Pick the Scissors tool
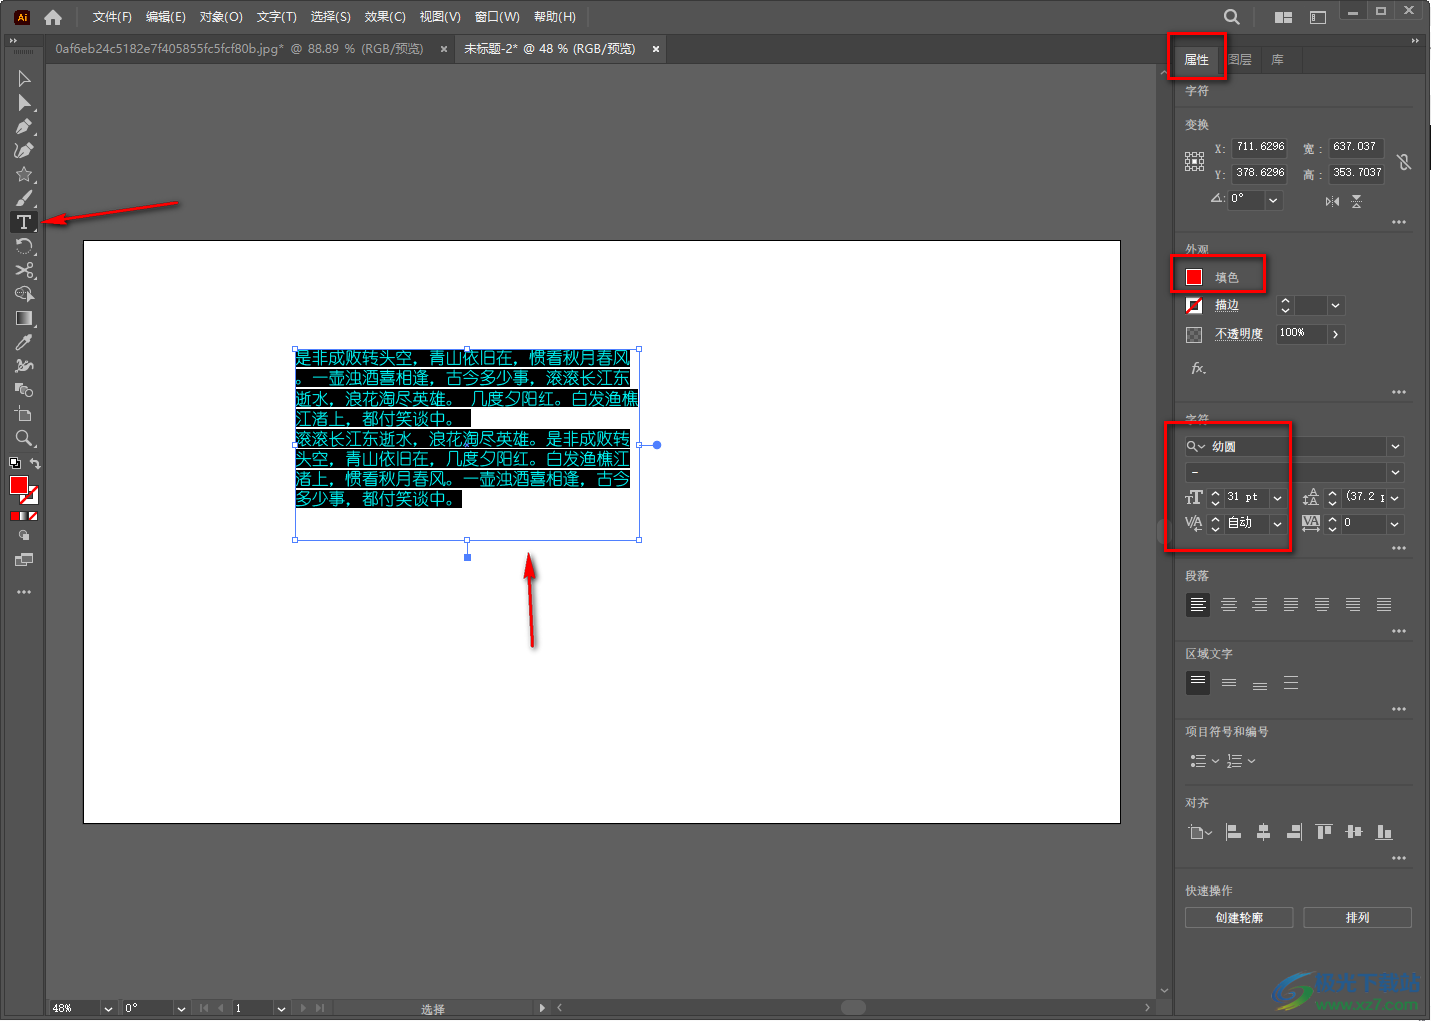The width and height of the screenshot is (1431, 1021). (24, 270)
